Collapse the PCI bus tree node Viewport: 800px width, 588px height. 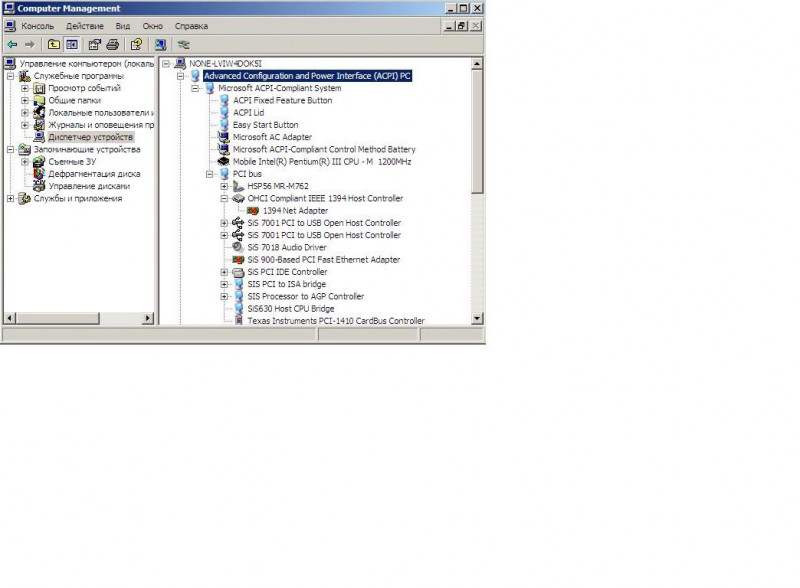[211, 174]
